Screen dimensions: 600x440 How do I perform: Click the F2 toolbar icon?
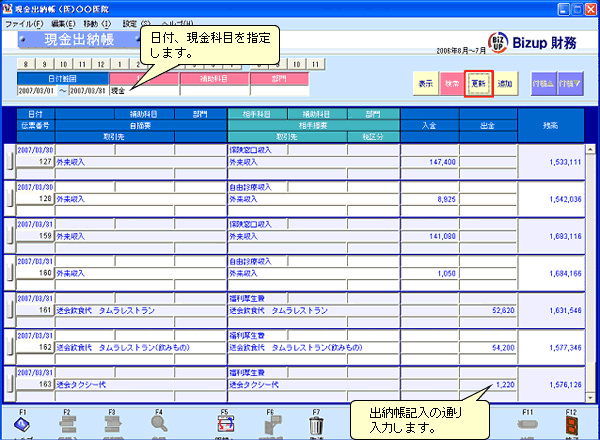68,425
